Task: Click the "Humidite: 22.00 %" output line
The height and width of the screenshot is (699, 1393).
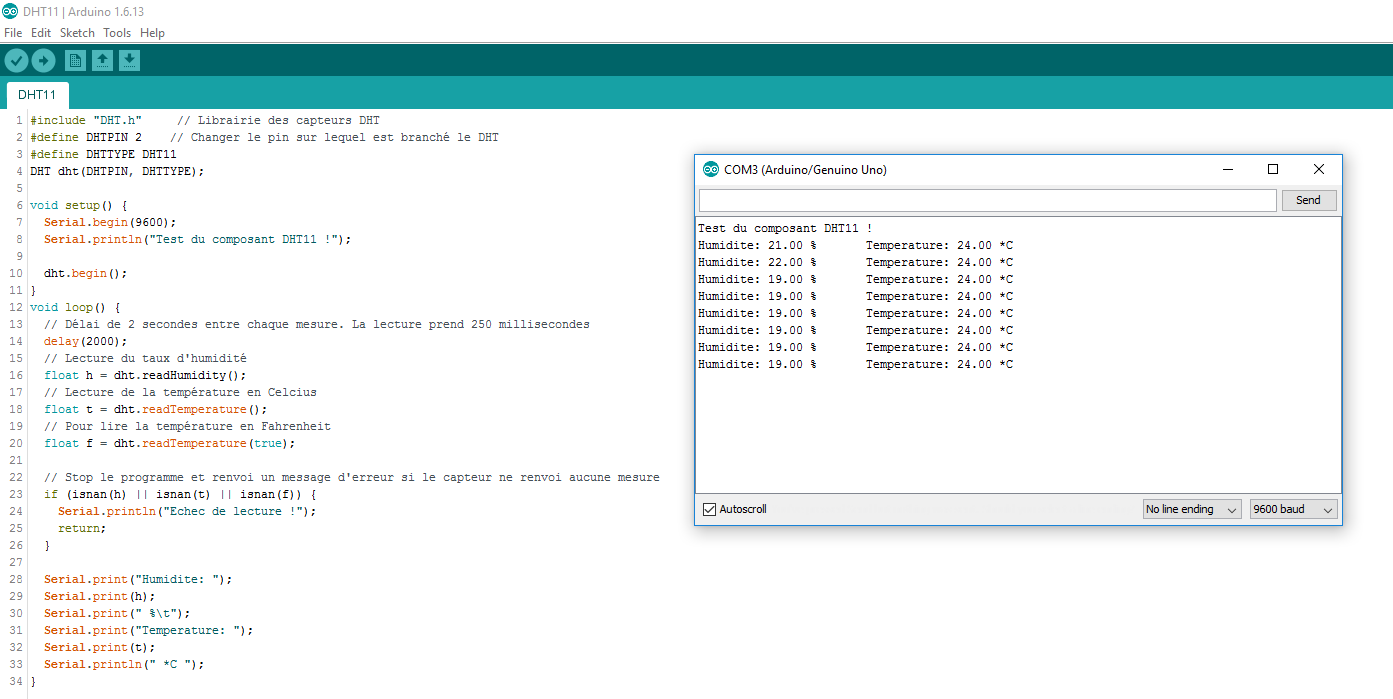Action: (757, 262)
